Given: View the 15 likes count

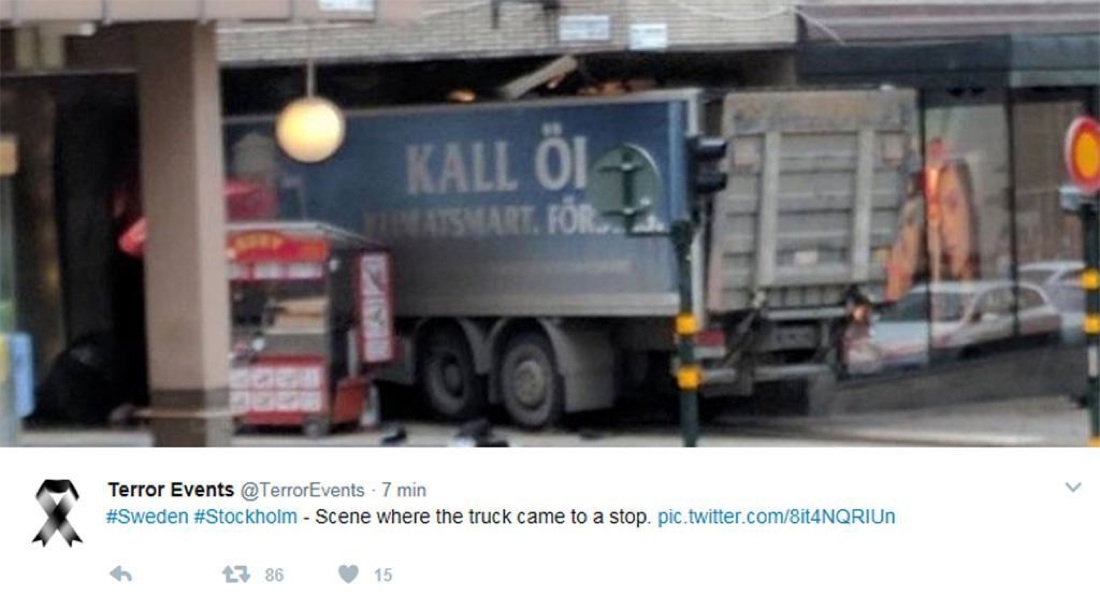Looking at the screenshot, I should (x=383, y=575).
